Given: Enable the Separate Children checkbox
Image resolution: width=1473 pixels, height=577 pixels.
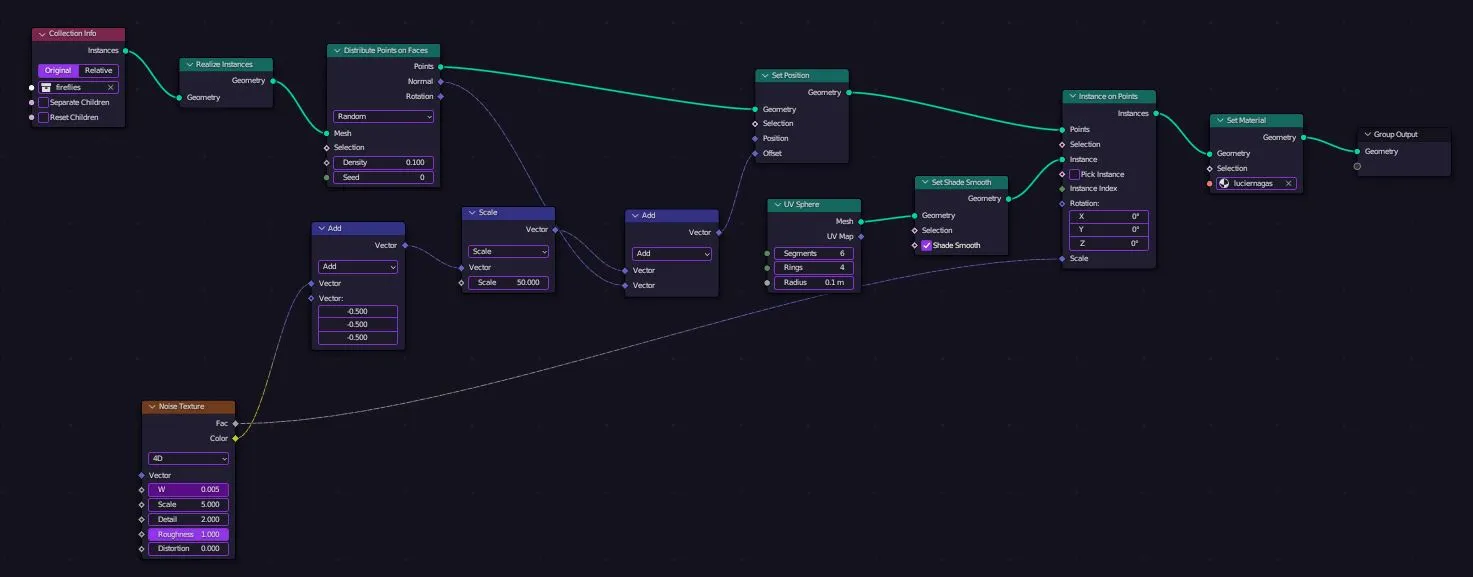Looking at the screenshot, I should [x=44, y=102].
